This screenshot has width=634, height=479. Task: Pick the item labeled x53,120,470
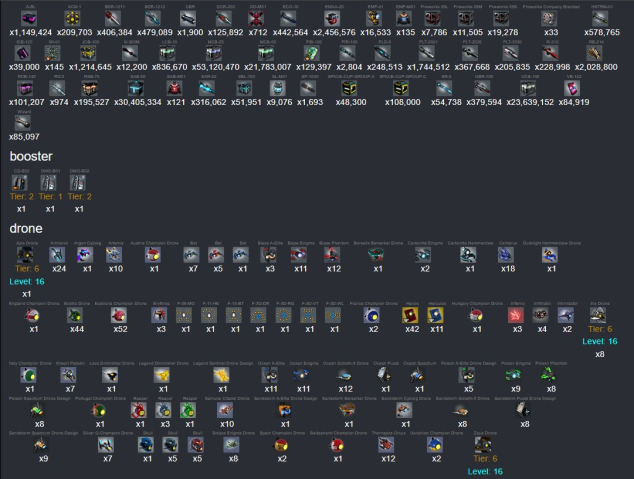pyautogui.click(x=215, y=53)
